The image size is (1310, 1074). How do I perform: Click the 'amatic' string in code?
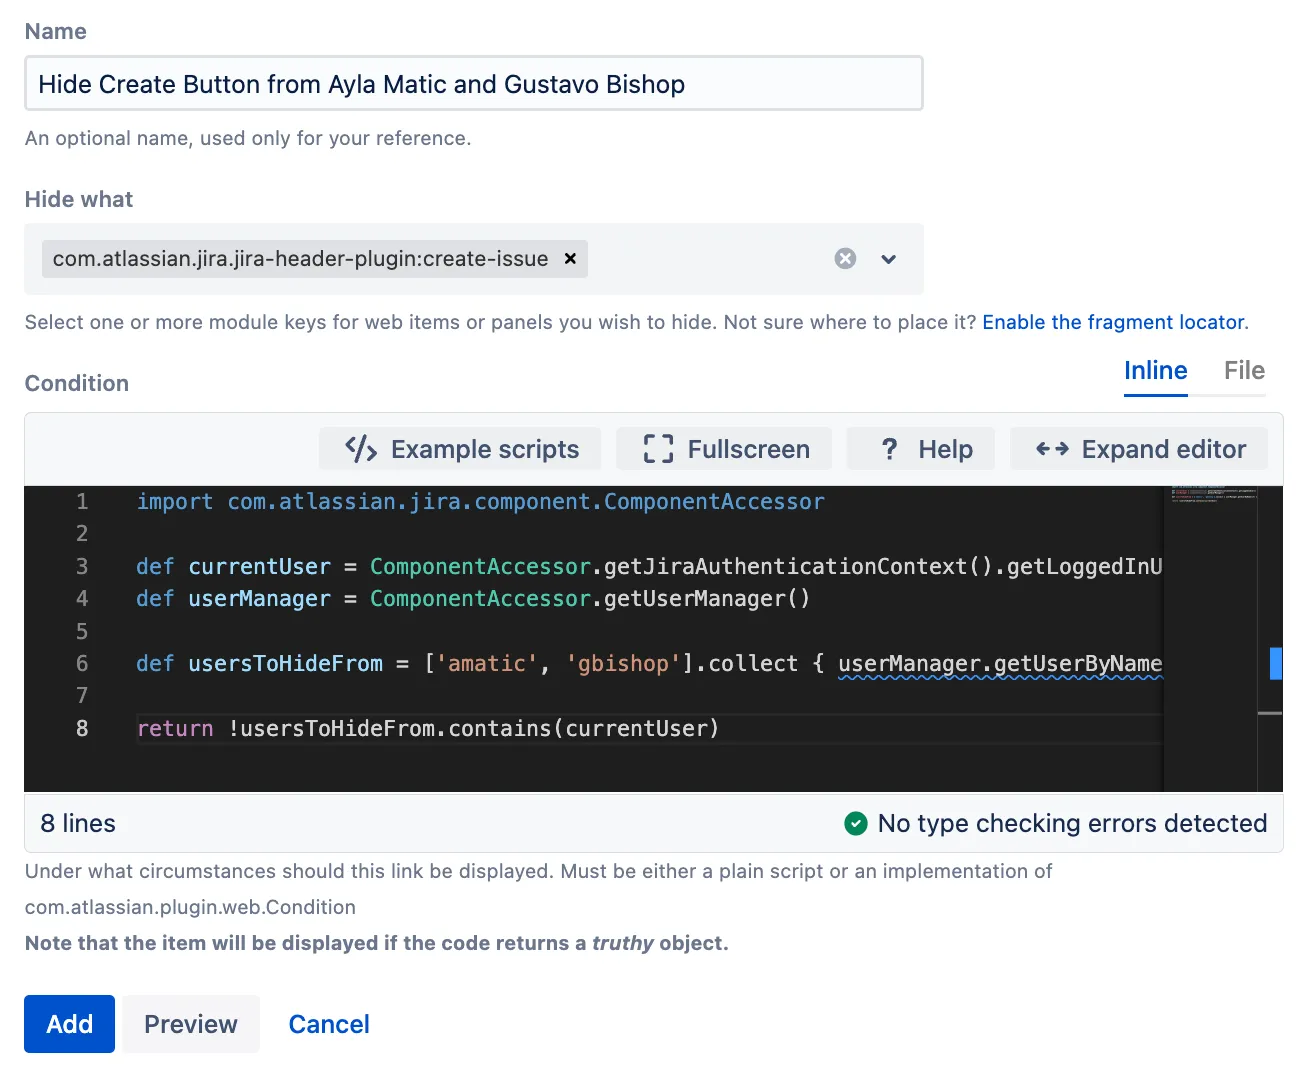(487, 664)
